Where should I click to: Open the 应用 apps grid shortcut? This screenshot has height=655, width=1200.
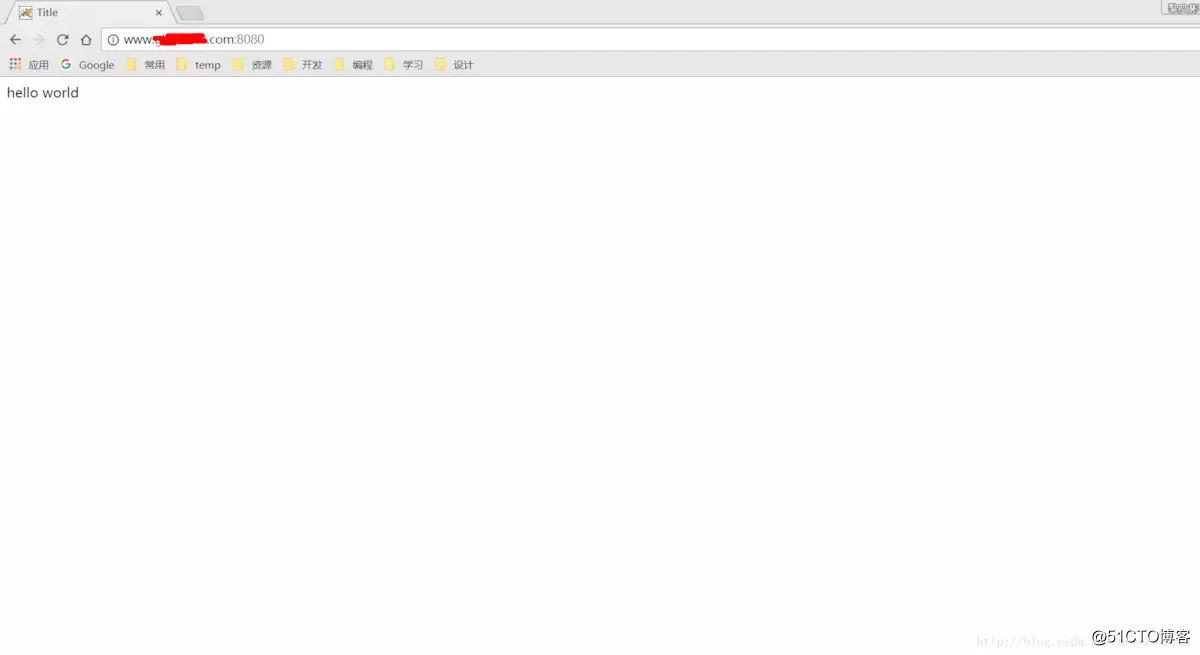click(29, 65)
